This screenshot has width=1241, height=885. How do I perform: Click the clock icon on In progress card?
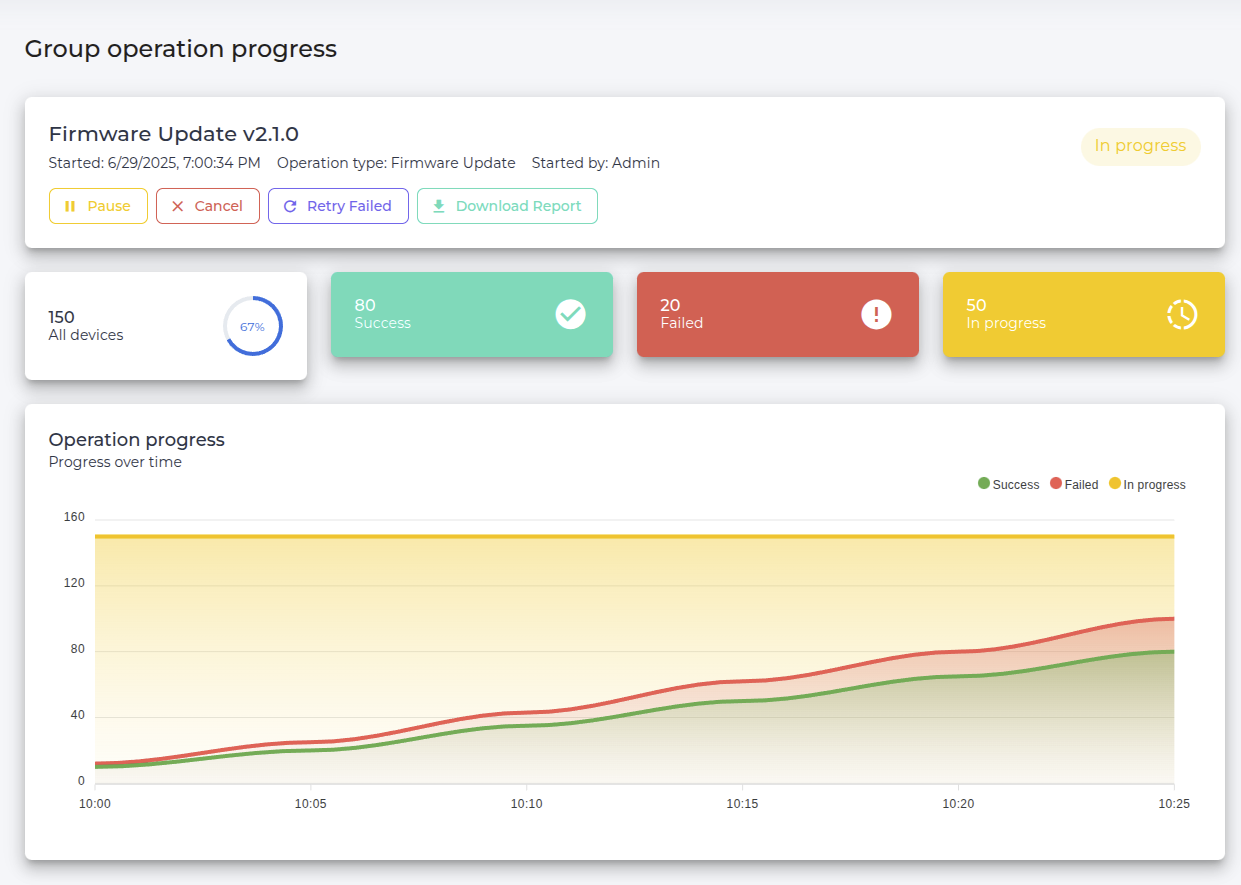1182,314
